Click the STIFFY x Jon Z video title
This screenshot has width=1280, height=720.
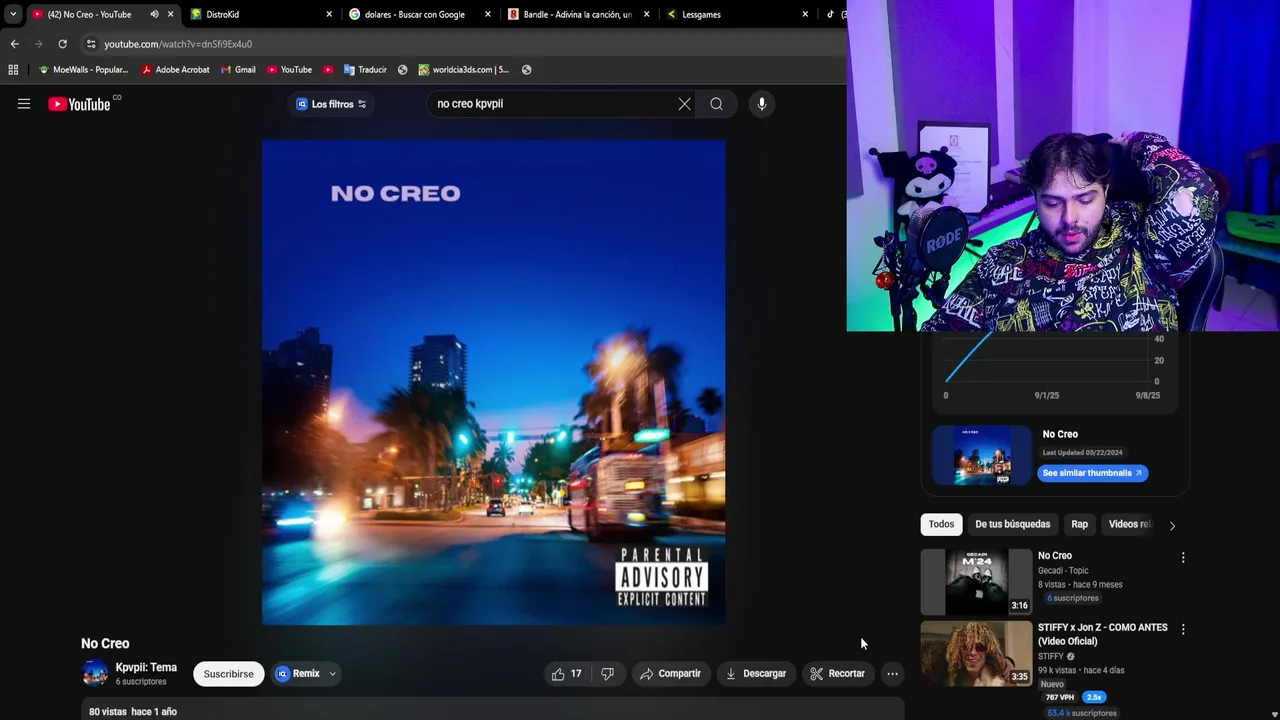click(x=1102, y=634)
